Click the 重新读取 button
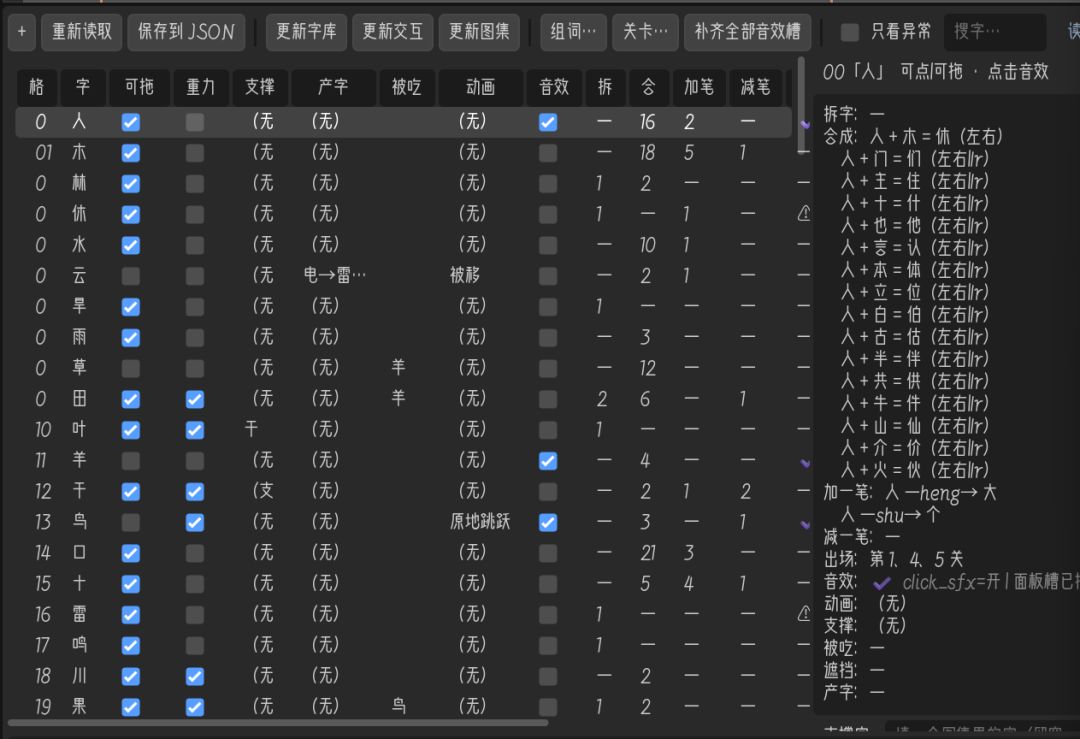Viewport: 1080px width, 739px height. [x=82, y=32]
